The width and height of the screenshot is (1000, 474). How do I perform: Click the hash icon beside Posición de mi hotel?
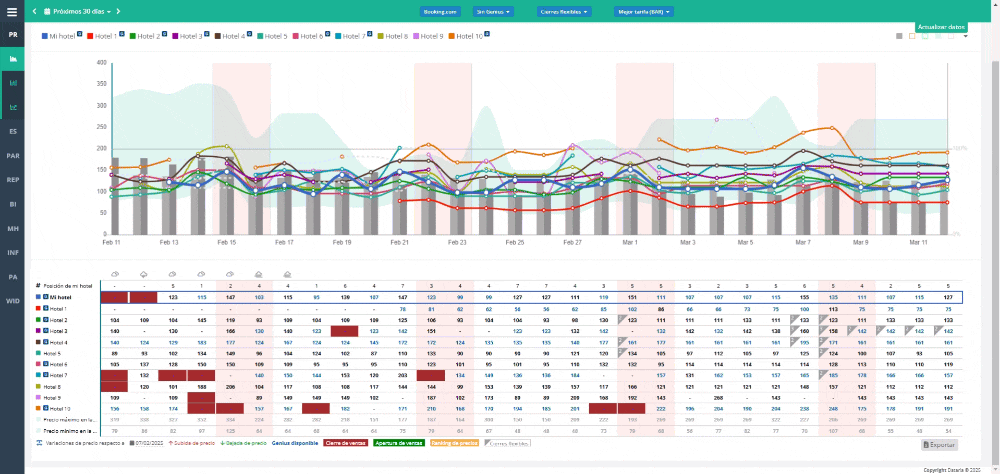[38, 286]
